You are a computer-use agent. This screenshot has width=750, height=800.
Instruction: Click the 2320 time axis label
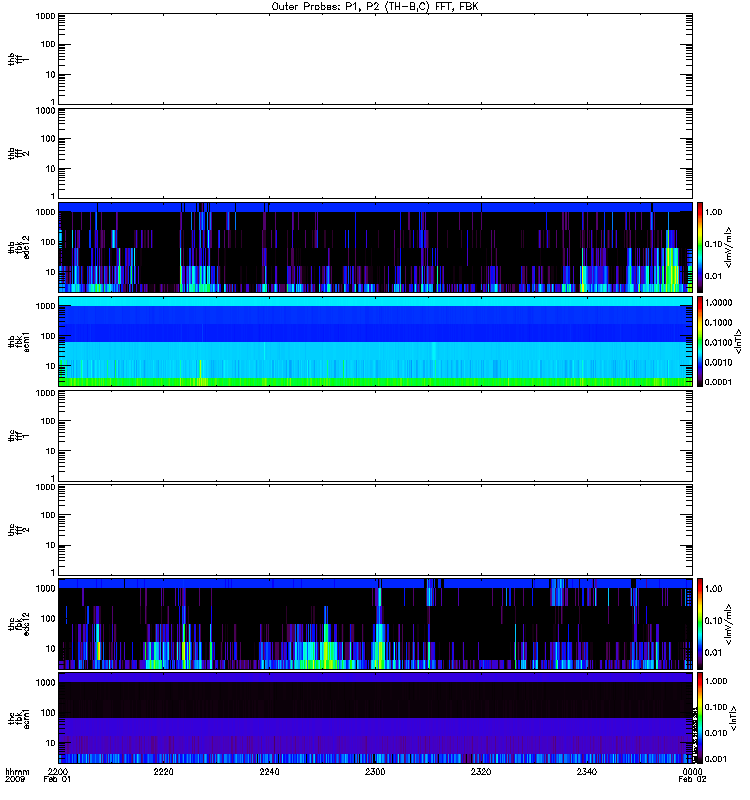pyautogui.click(x=481, y=771)
